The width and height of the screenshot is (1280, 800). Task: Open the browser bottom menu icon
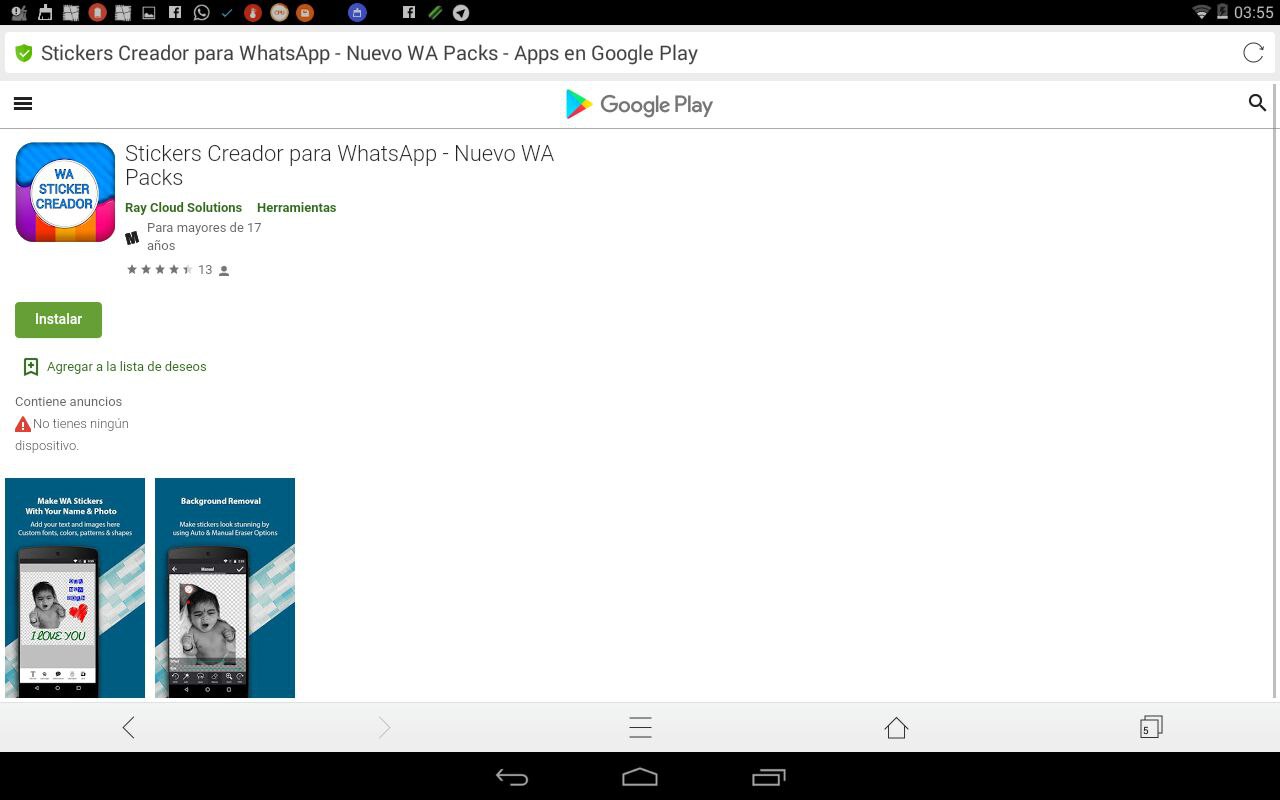(x=640, y=727)
